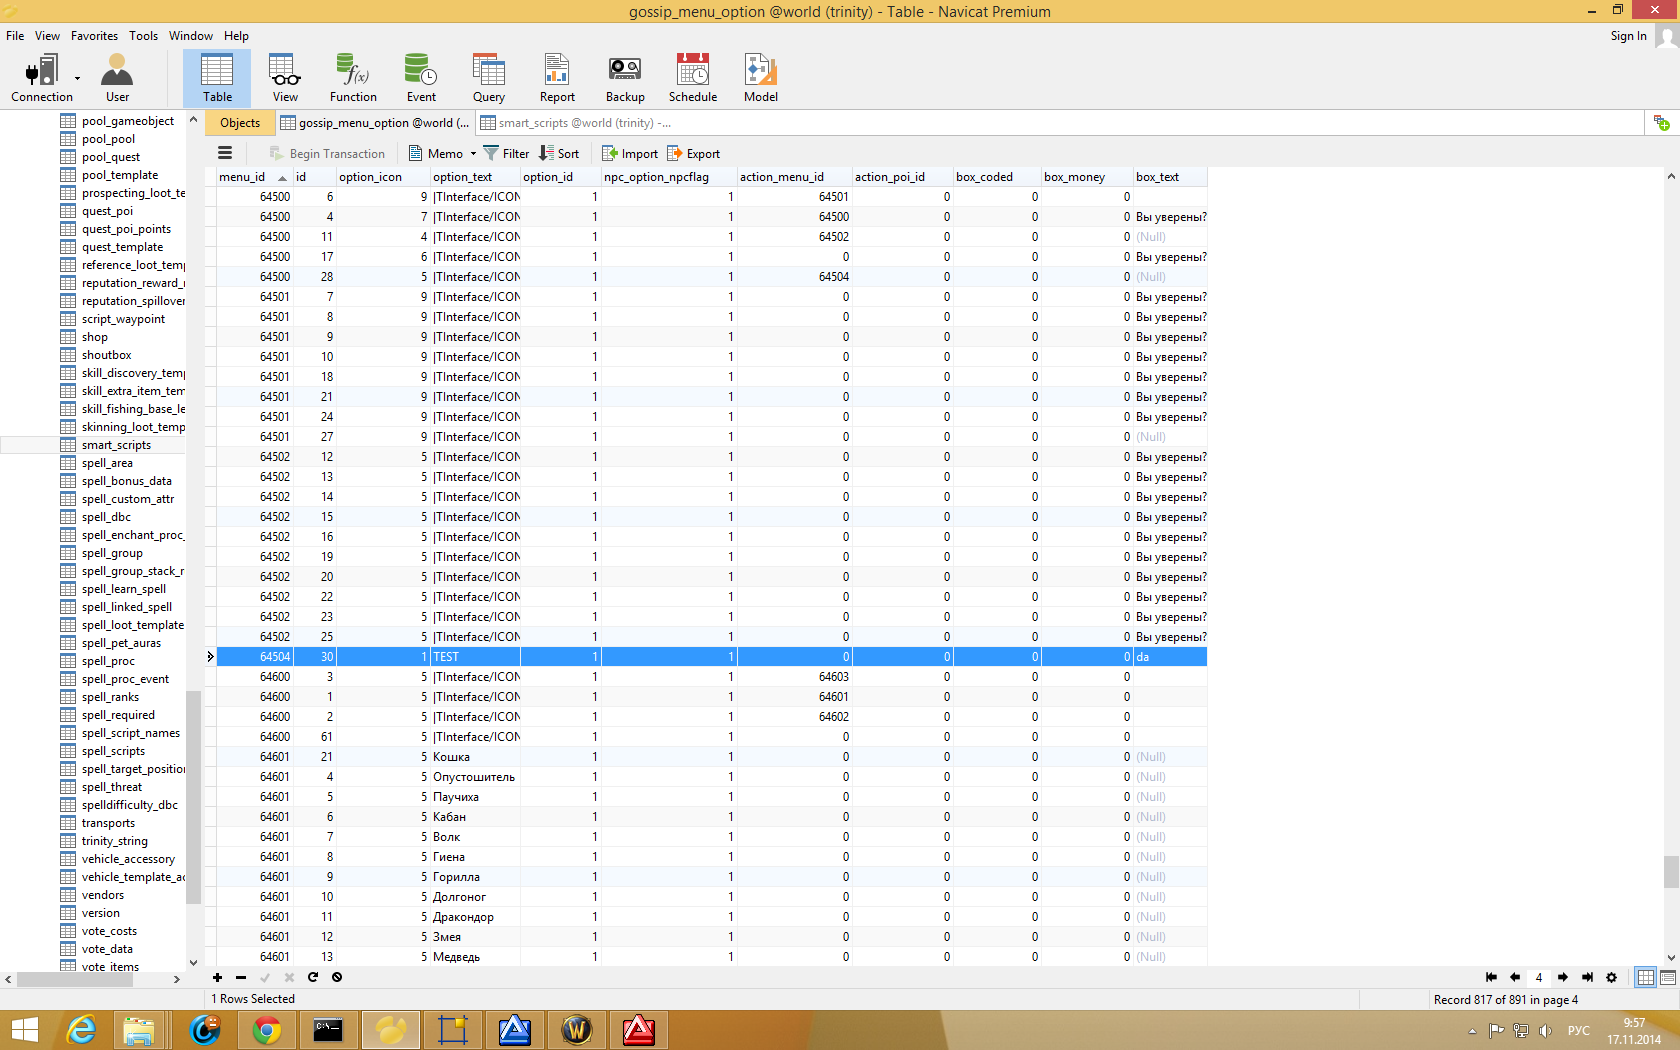Open the Model designer icon
Image resolution: width=1680 pixels, height=1050 pixels.
pos(760,79)
